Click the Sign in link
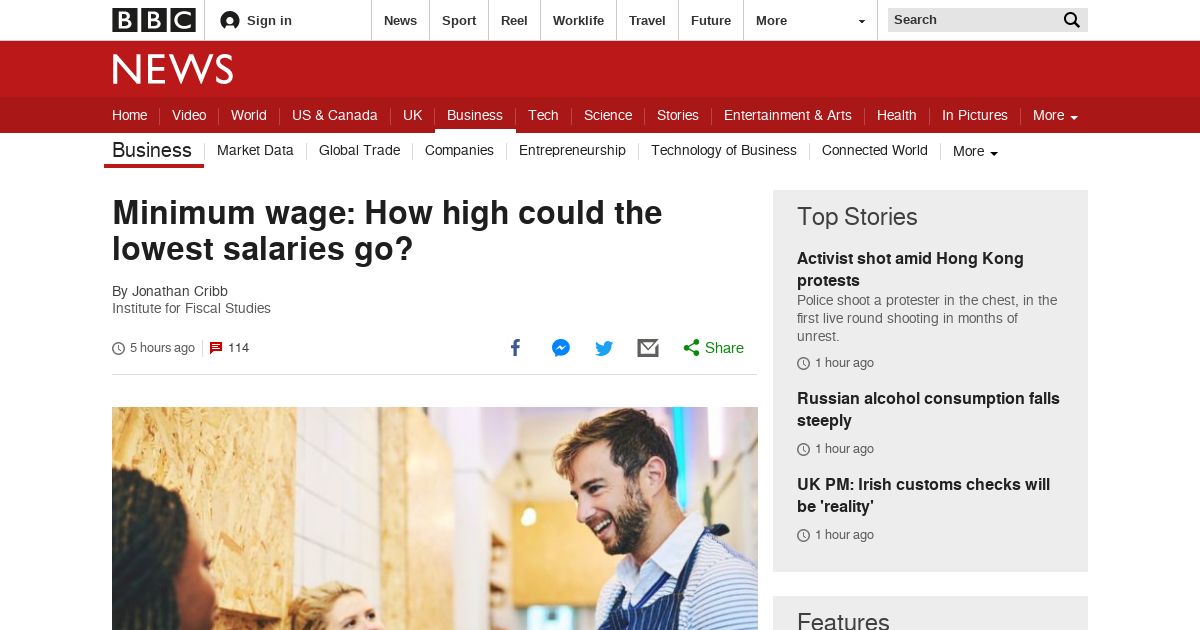The image size is (1200, 630). (x=269, y=20)
